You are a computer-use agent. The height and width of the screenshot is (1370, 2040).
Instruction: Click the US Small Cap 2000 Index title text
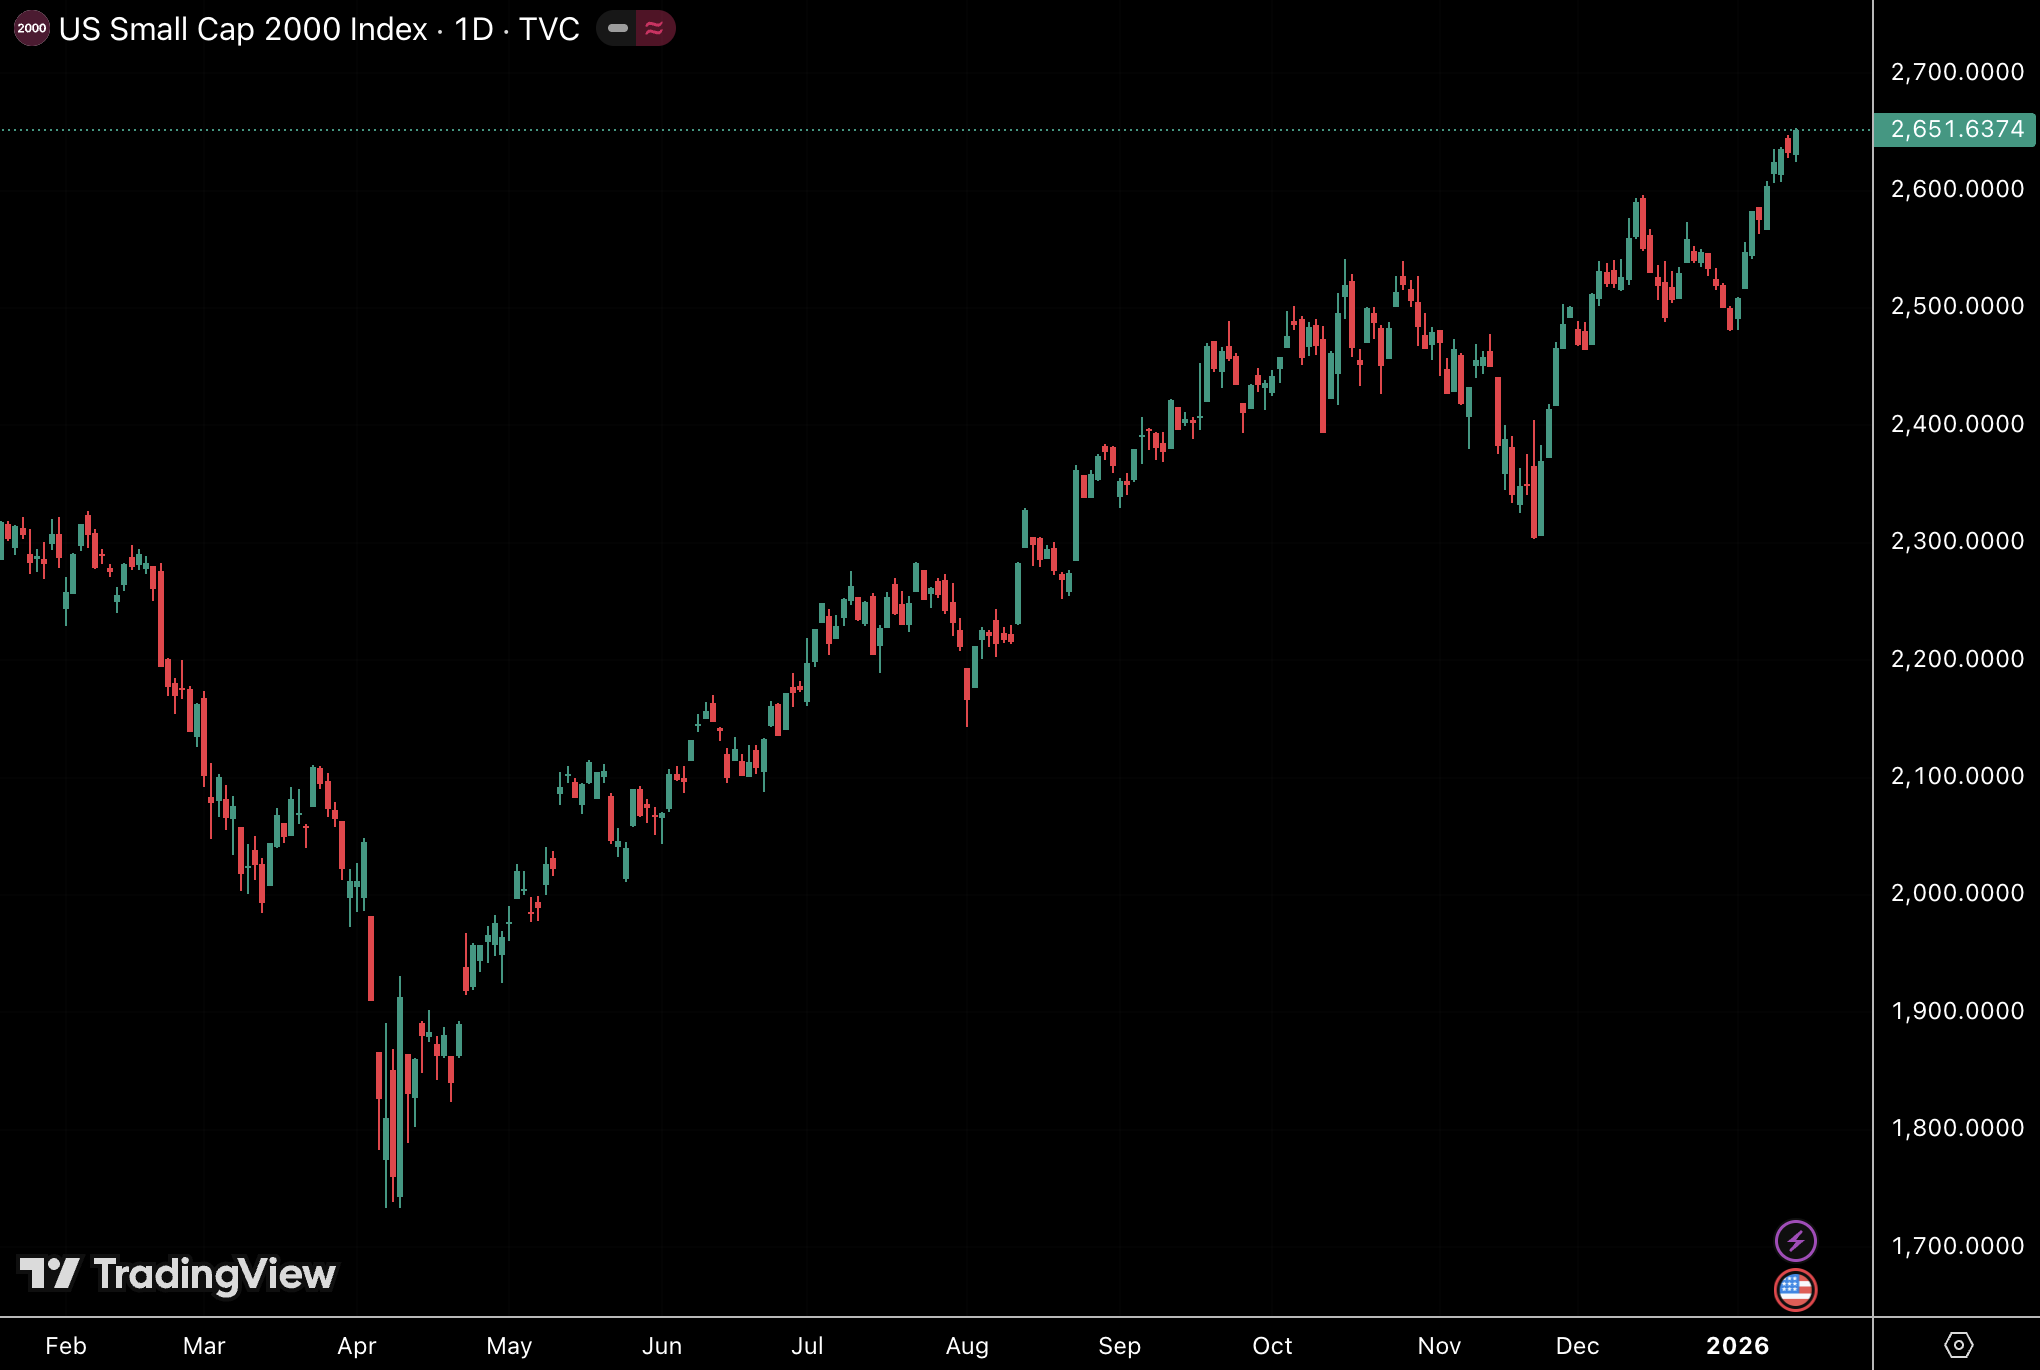pos(240,29)
